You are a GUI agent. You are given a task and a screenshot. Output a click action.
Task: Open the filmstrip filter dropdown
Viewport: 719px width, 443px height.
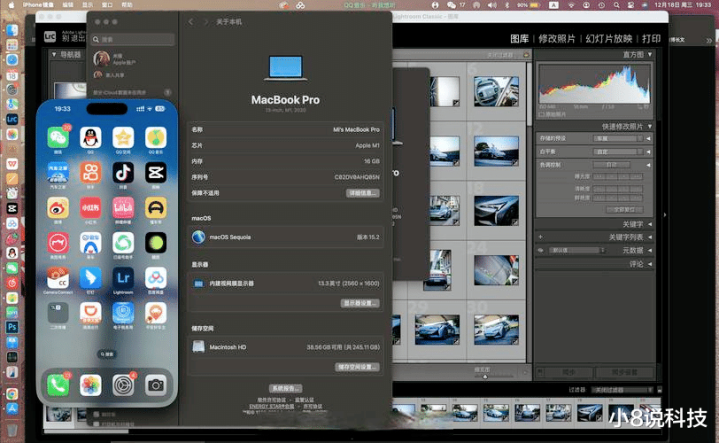point(622,390)
